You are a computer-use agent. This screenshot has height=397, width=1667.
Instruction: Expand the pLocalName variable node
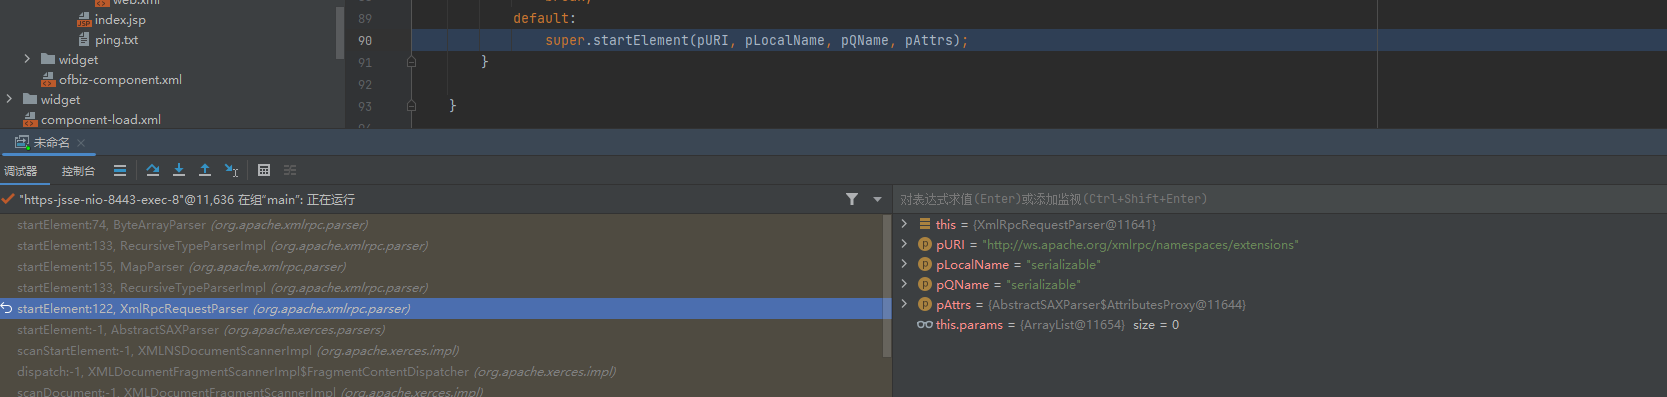point(904,264)
